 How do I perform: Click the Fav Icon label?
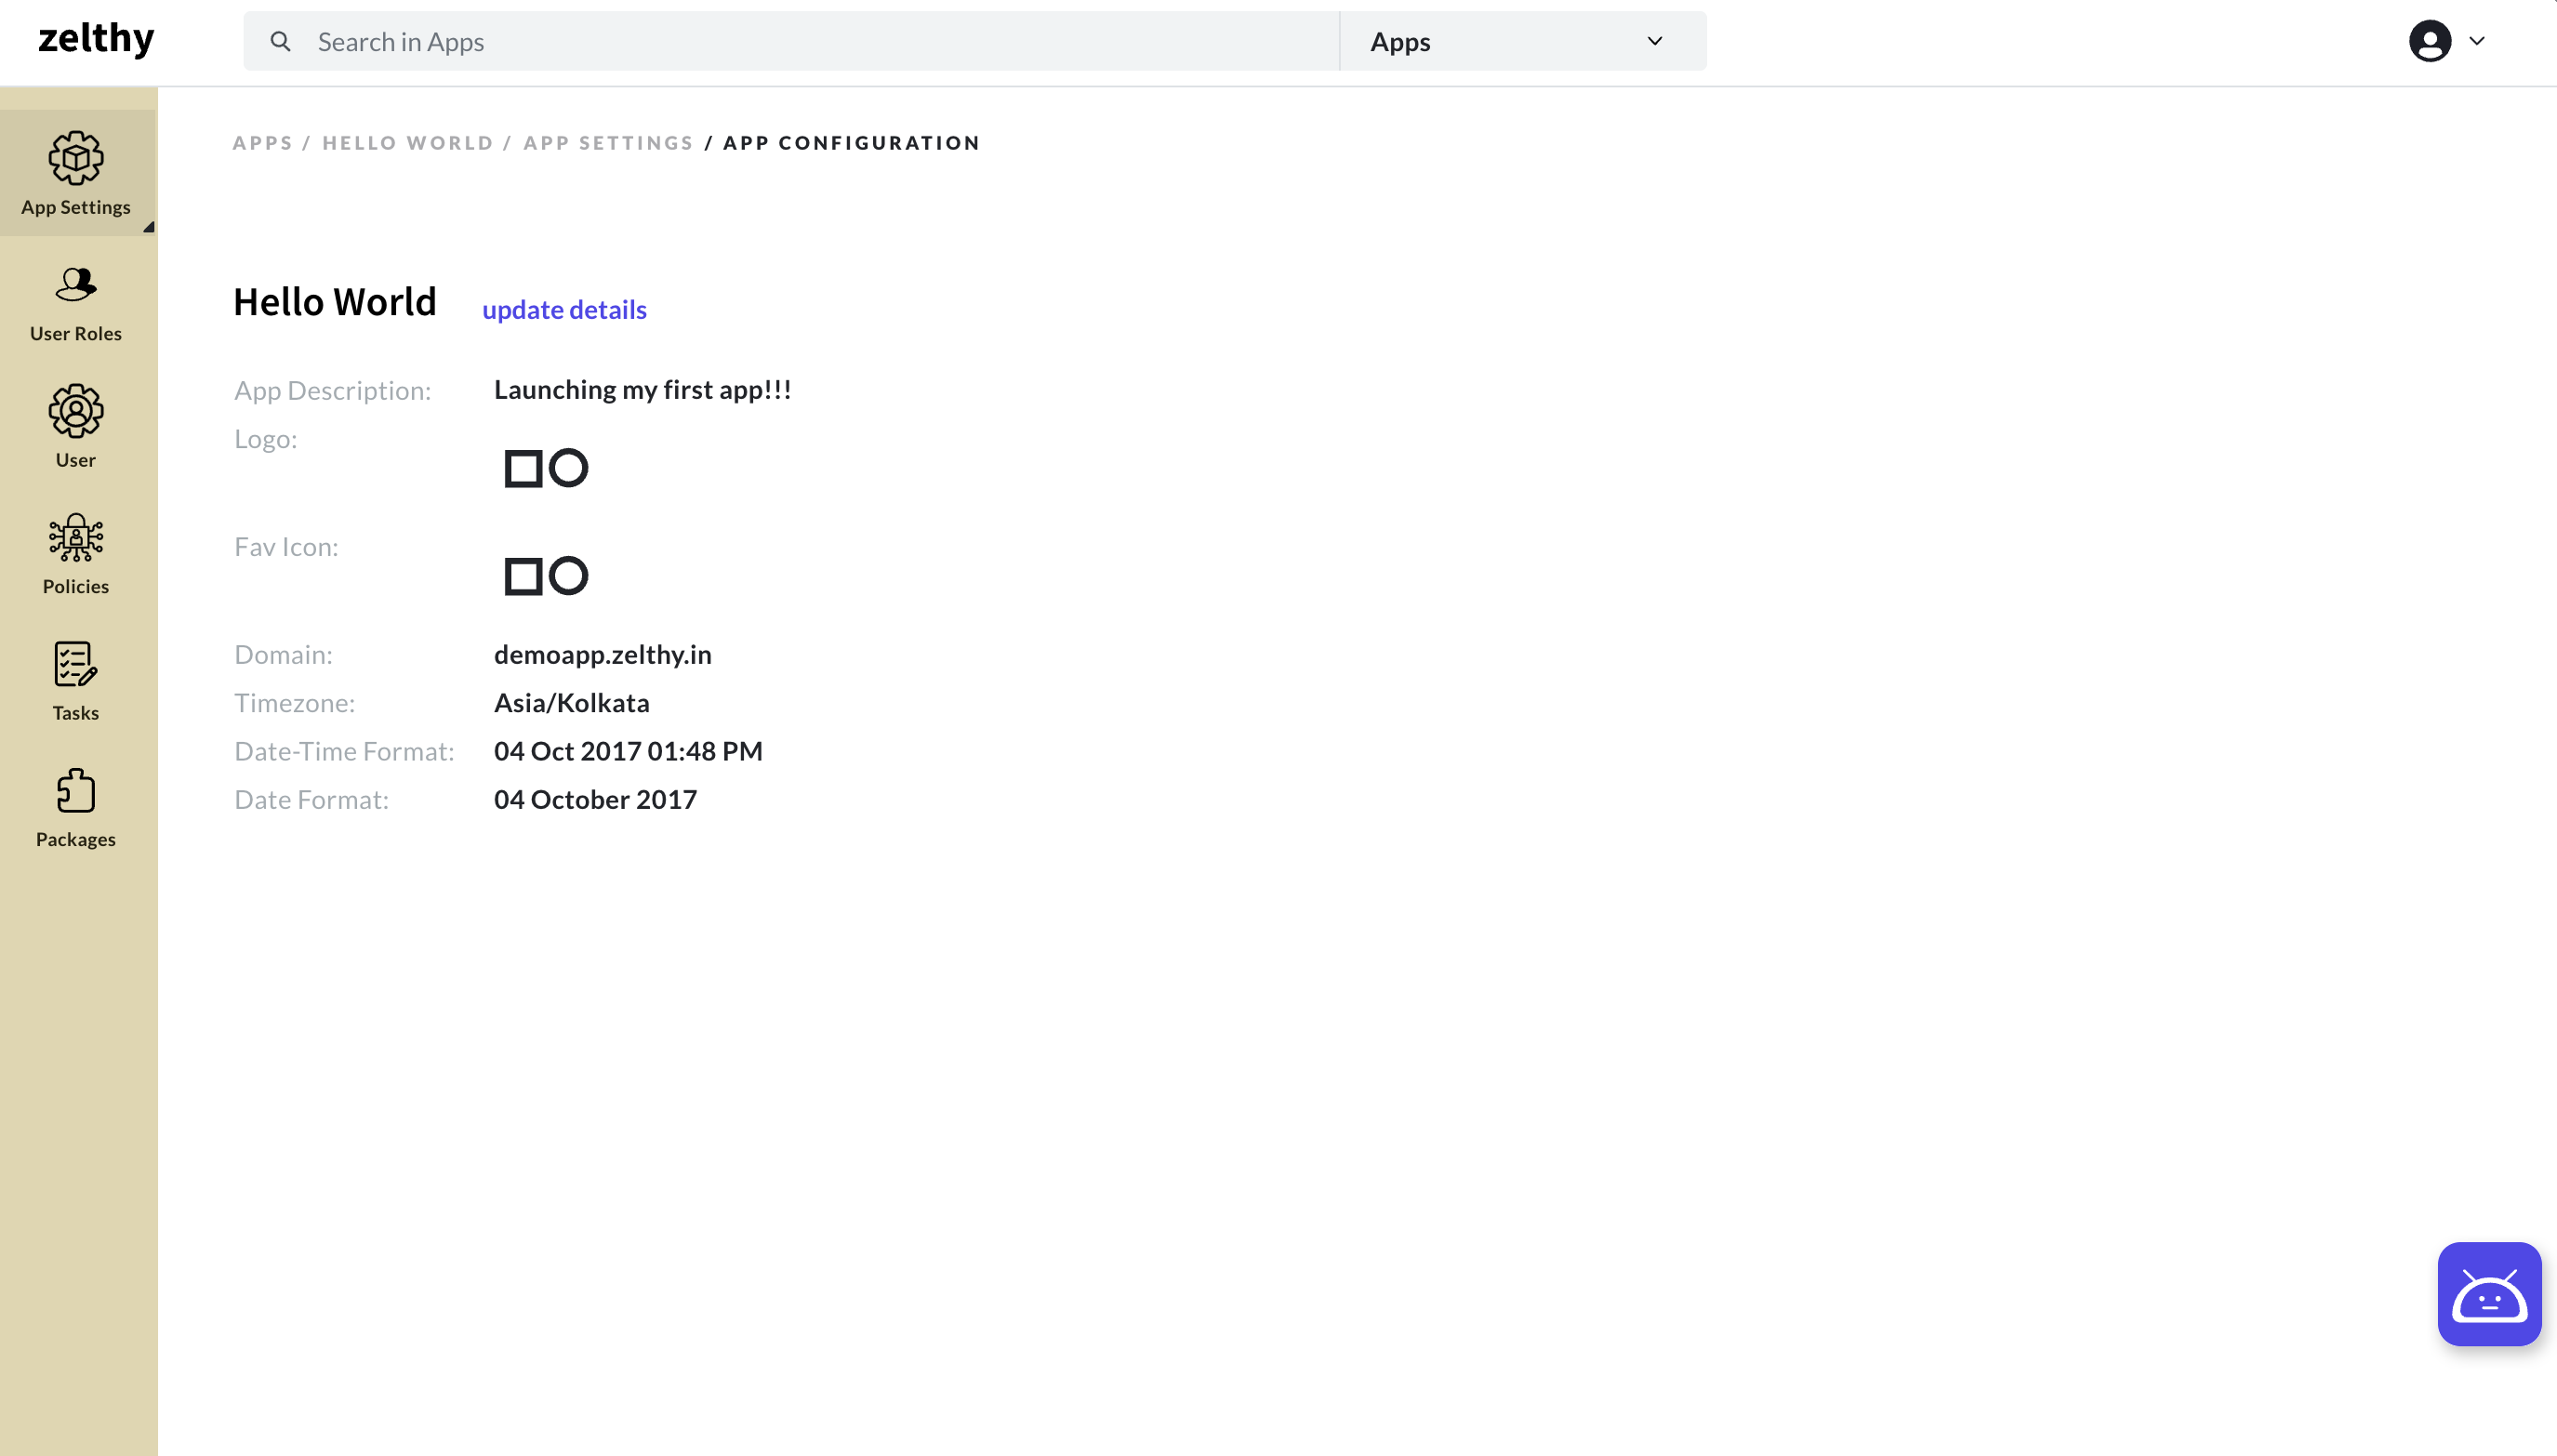pyautogui.click(x=287, y=546)
